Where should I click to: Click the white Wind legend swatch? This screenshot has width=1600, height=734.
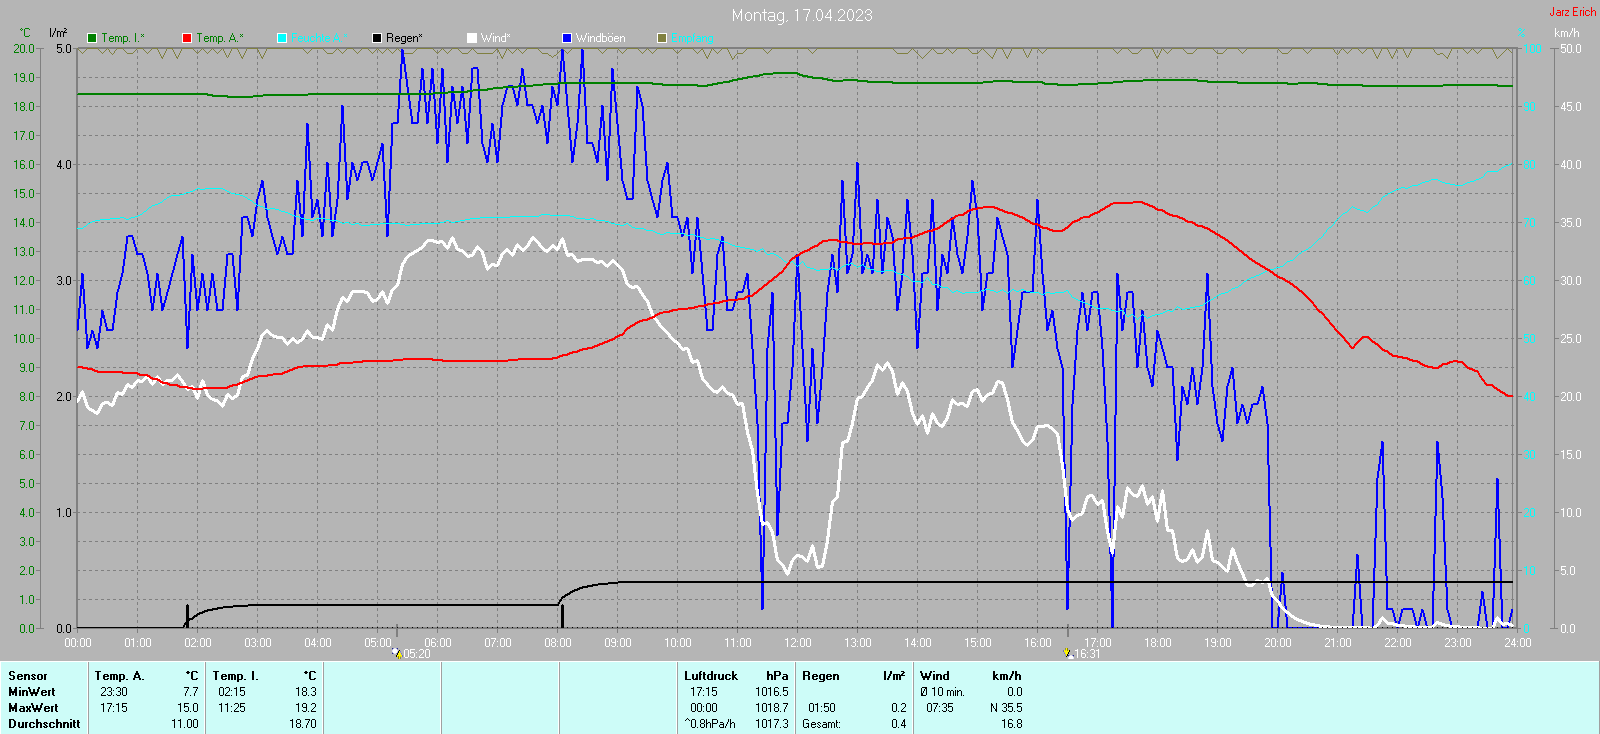tap(472, 38)
